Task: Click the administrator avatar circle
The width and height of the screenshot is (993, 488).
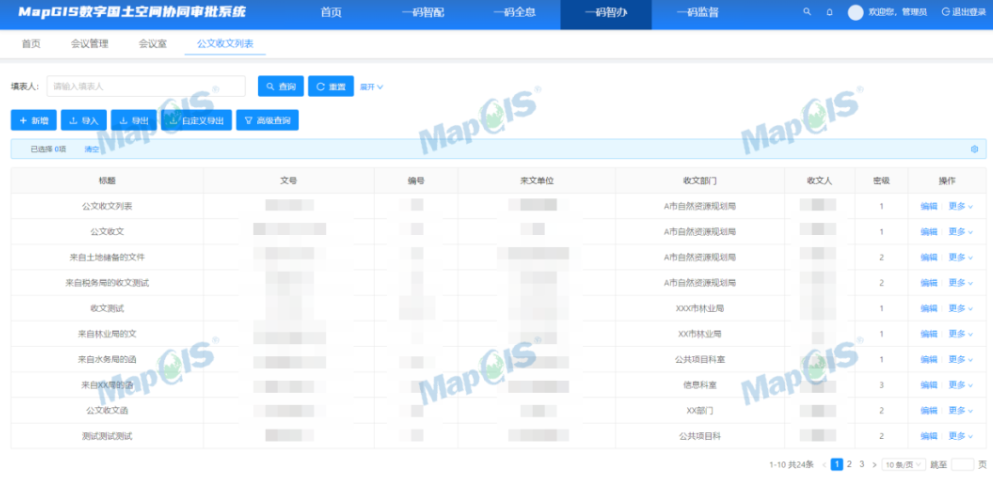Action: pos(855,12)
